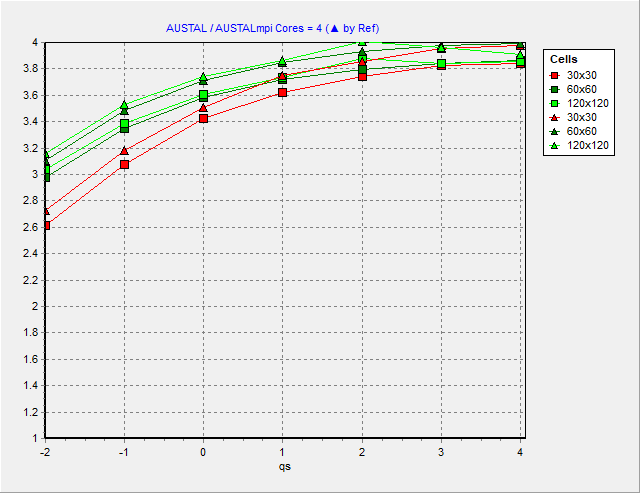Select the light green square point at qs -1
Viewport: 640px width, 493px height.
click(124, 123)
